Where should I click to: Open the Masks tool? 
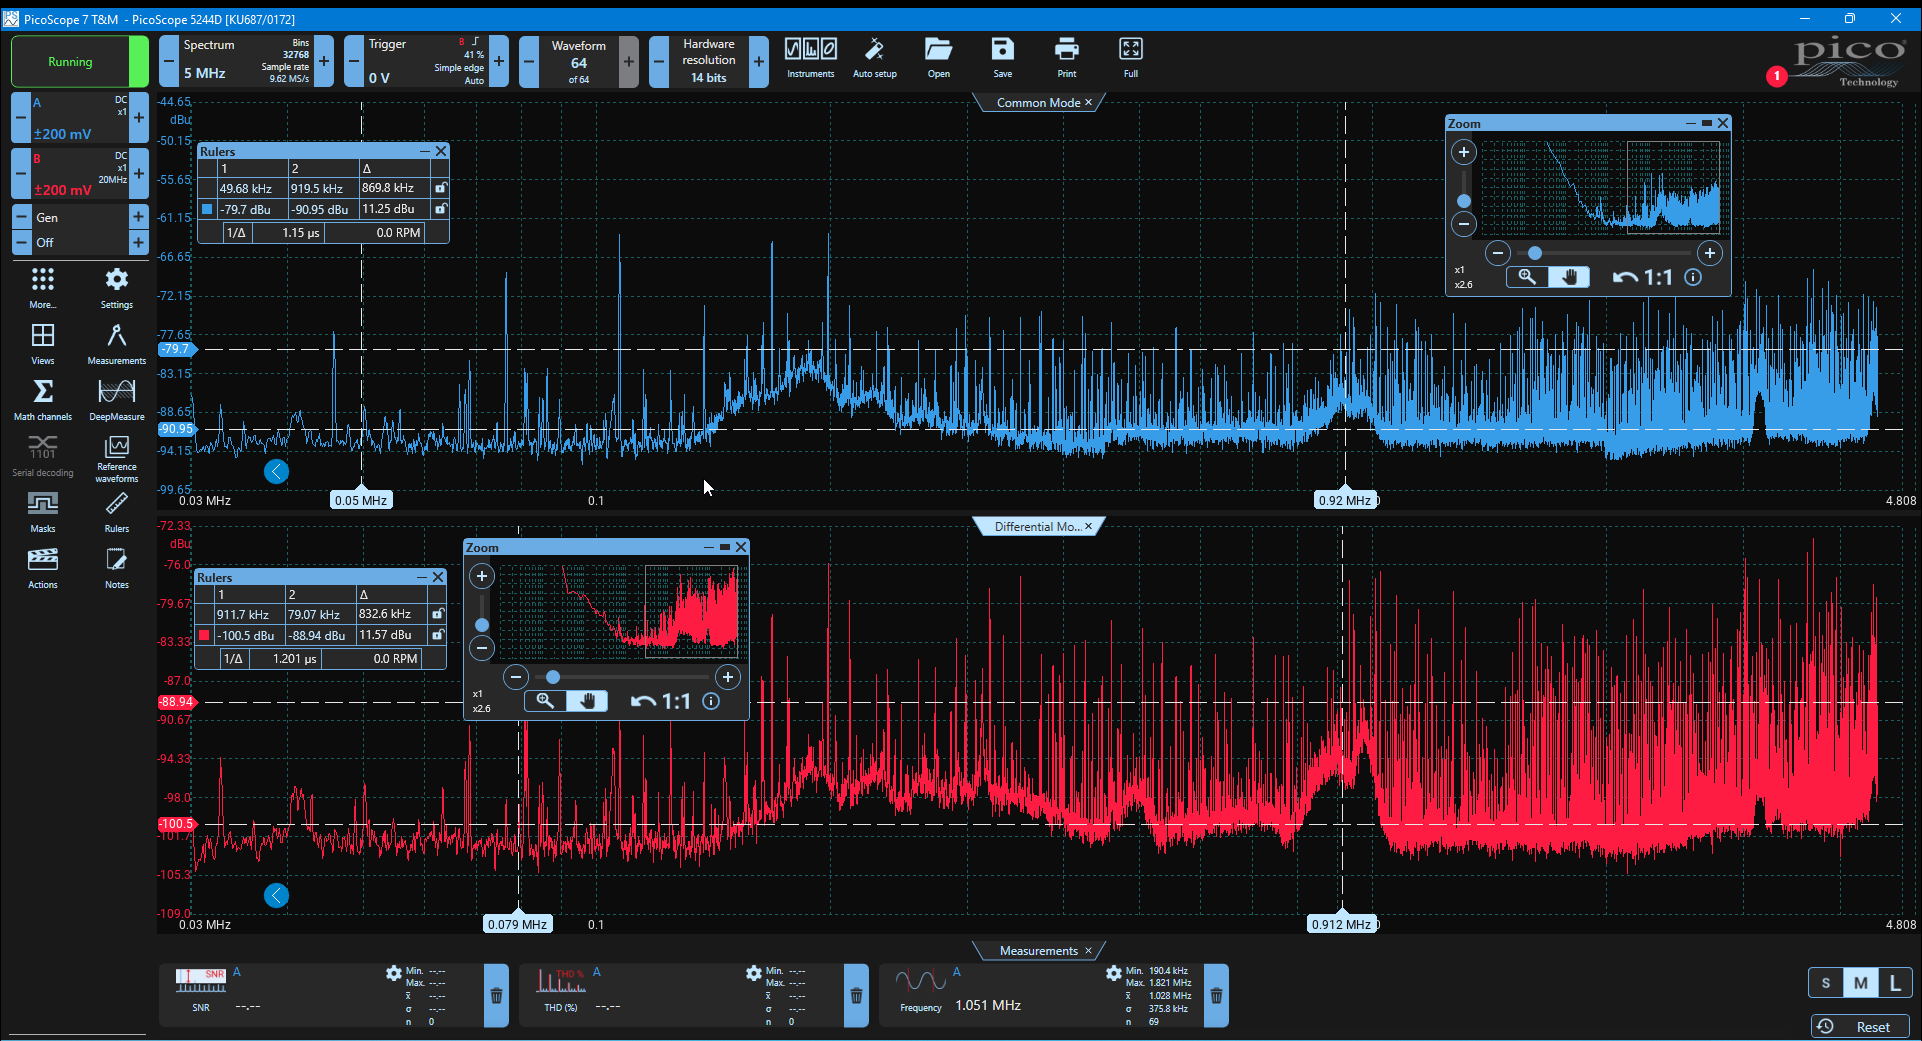click(42, 511)
